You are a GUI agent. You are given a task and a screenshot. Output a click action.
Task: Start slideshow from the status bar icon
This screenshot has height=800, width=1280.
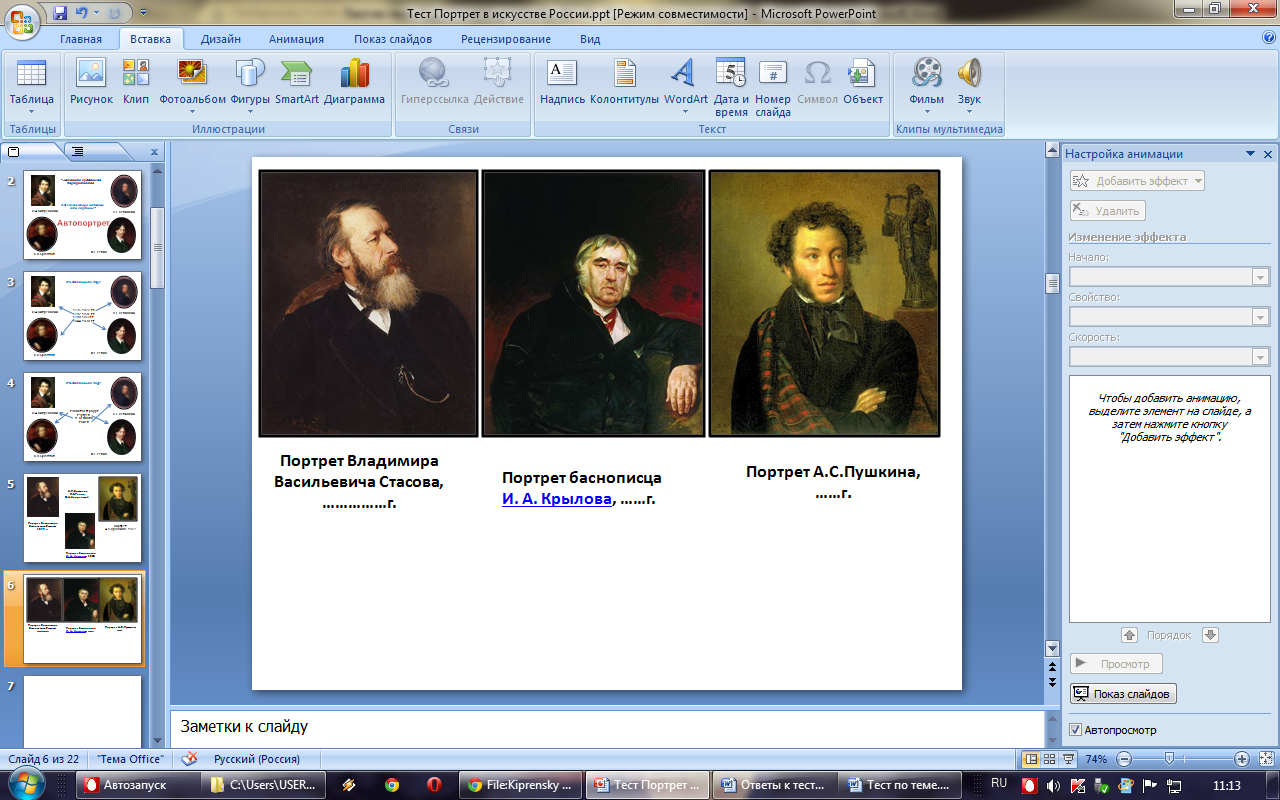pyautogui.click(x=1068, y=759)
